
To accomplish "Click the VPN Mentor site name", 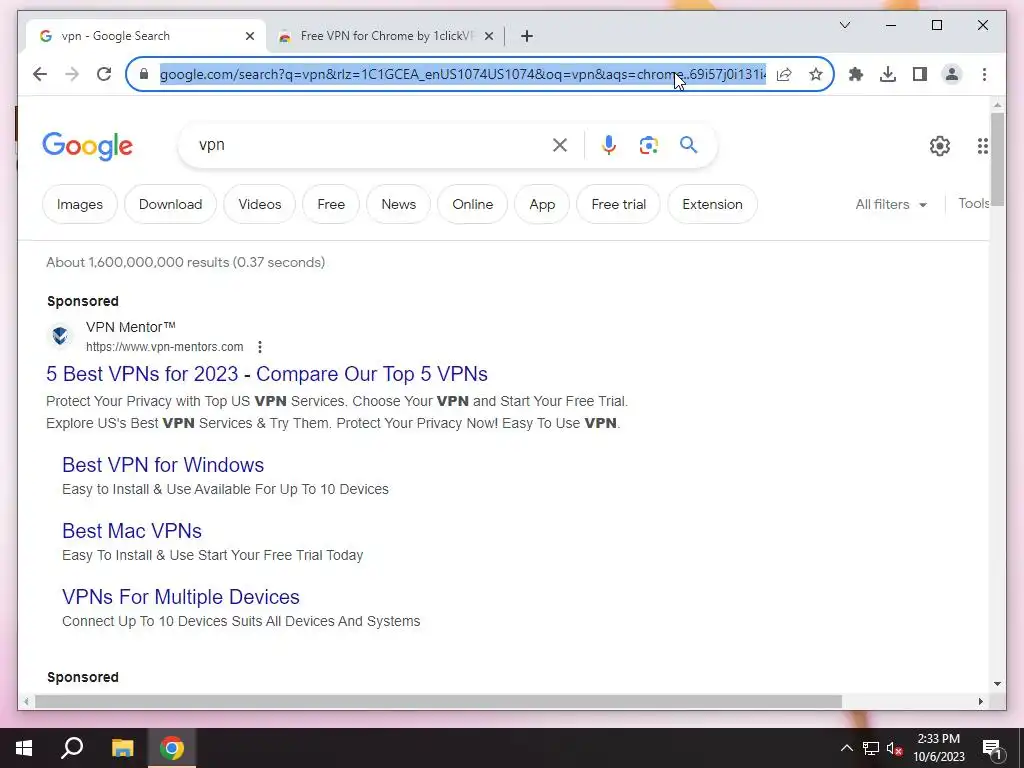I will 131,327.
